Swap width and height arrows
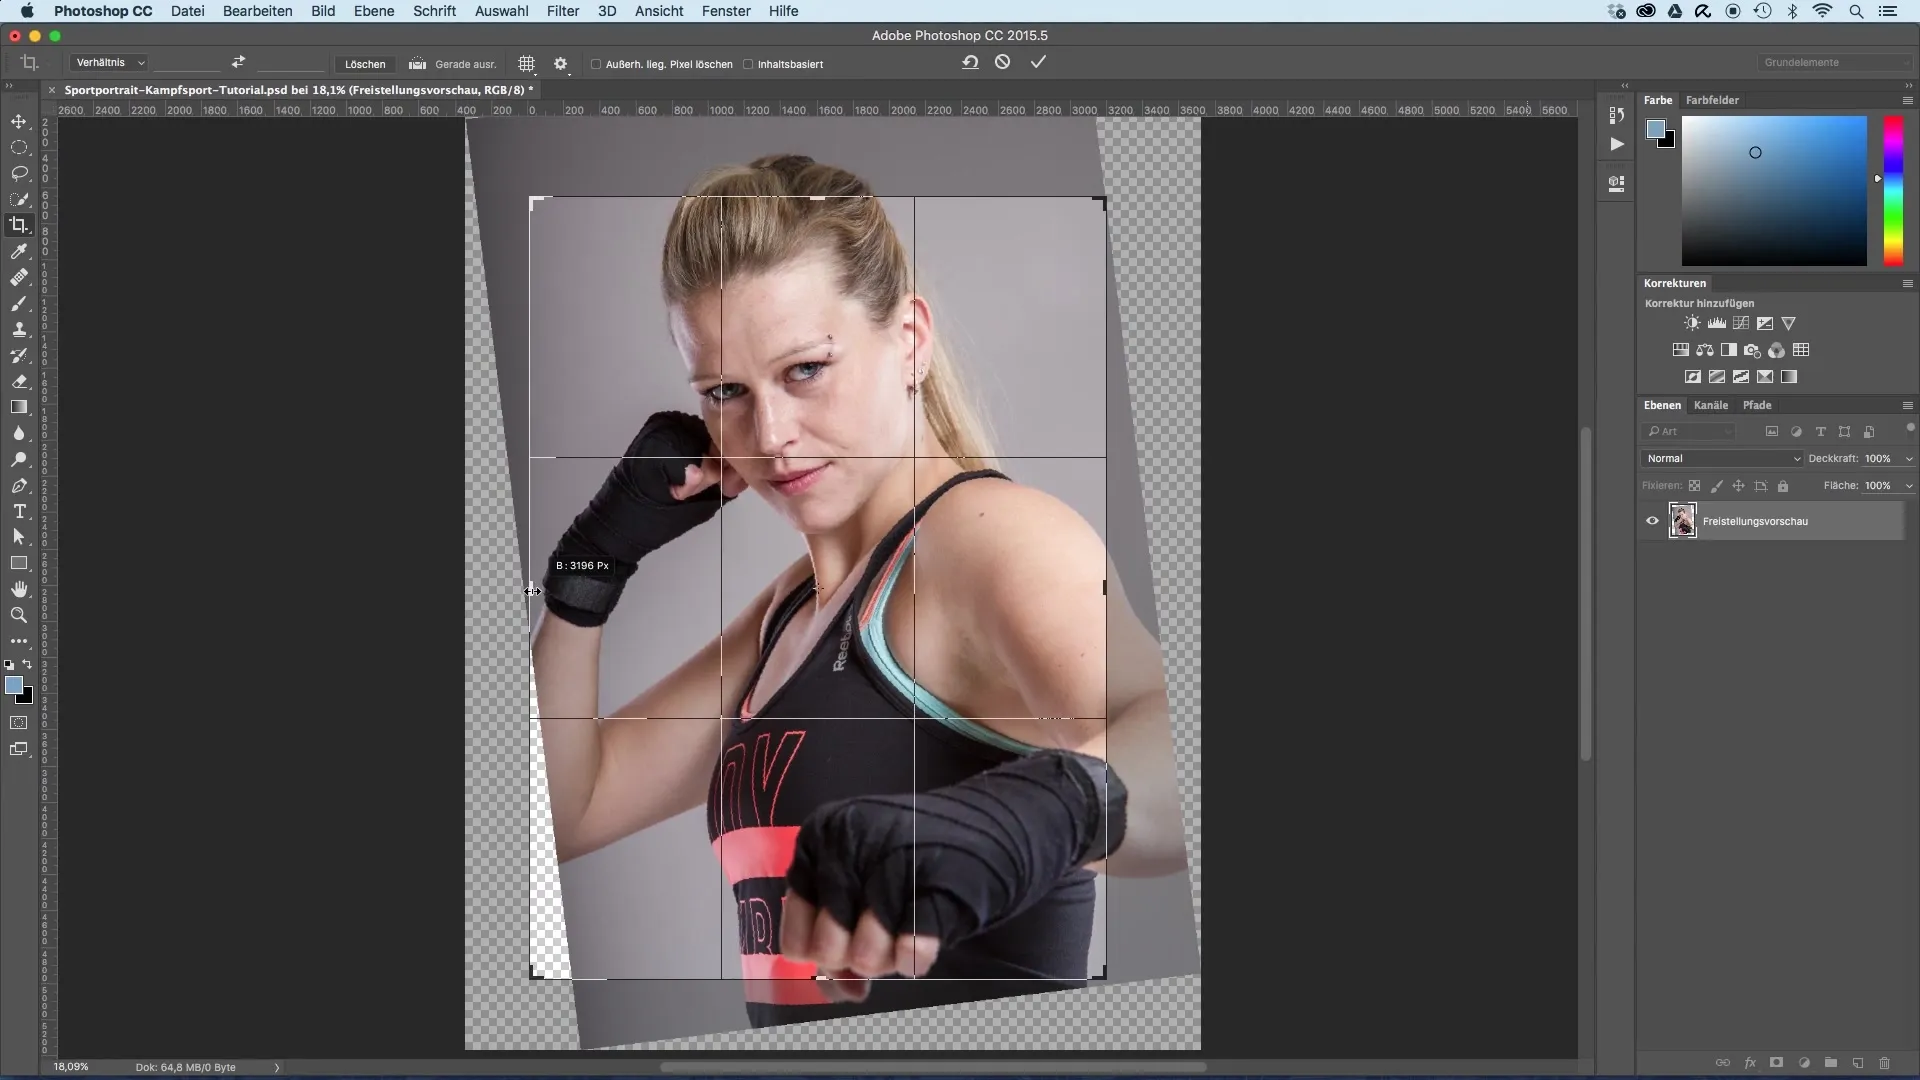The height and width of the screenshot is (1080, 1920). (x=238, y=62)
